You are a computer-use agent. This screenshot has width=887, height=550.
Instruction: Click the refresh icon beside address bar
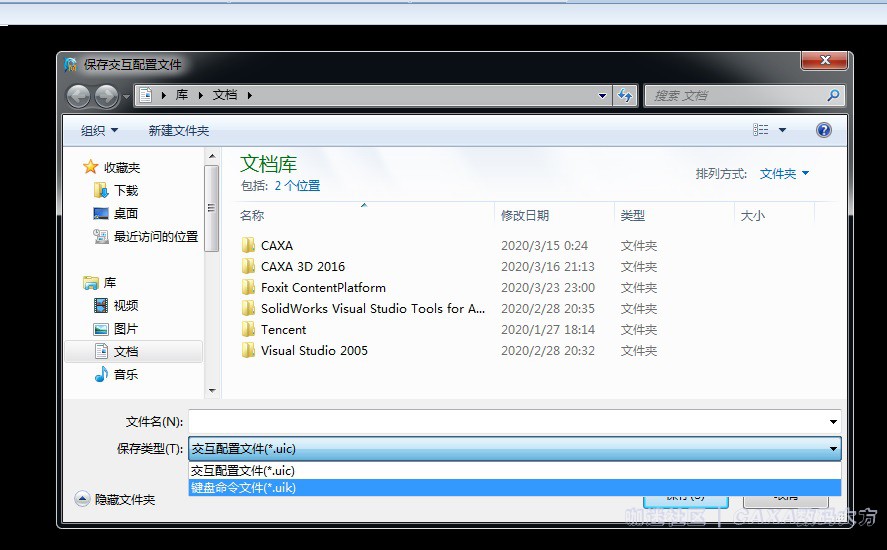pyautogui.click(x=626, y=96)
